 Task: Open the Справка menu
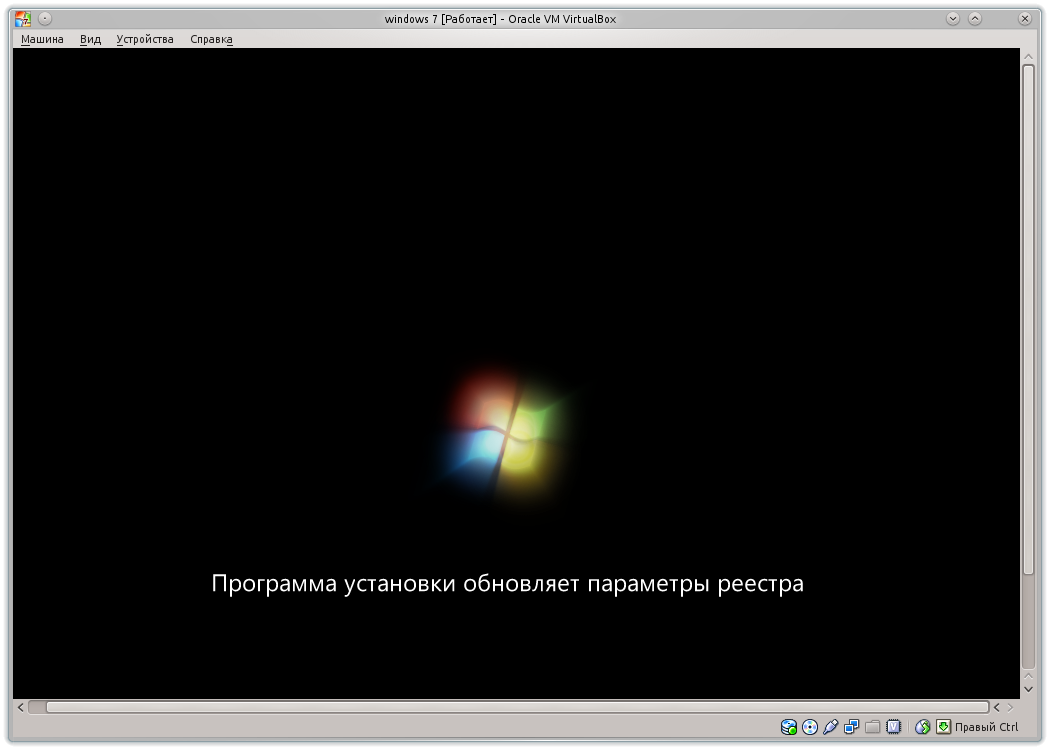[210, 38]
